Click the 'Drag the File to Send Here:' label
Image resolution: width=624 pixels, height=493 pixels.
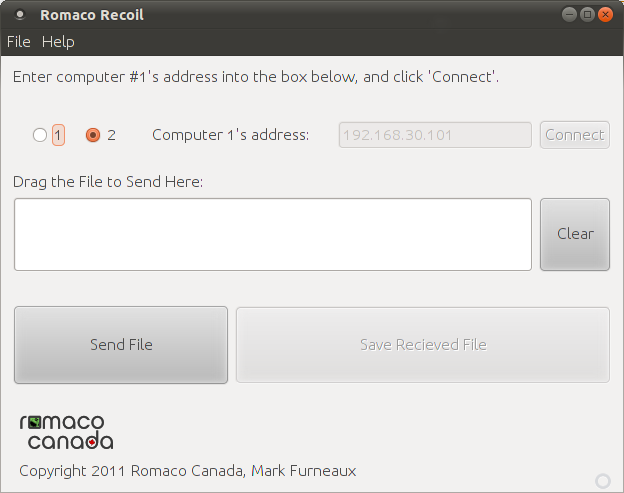coord(108,182)
